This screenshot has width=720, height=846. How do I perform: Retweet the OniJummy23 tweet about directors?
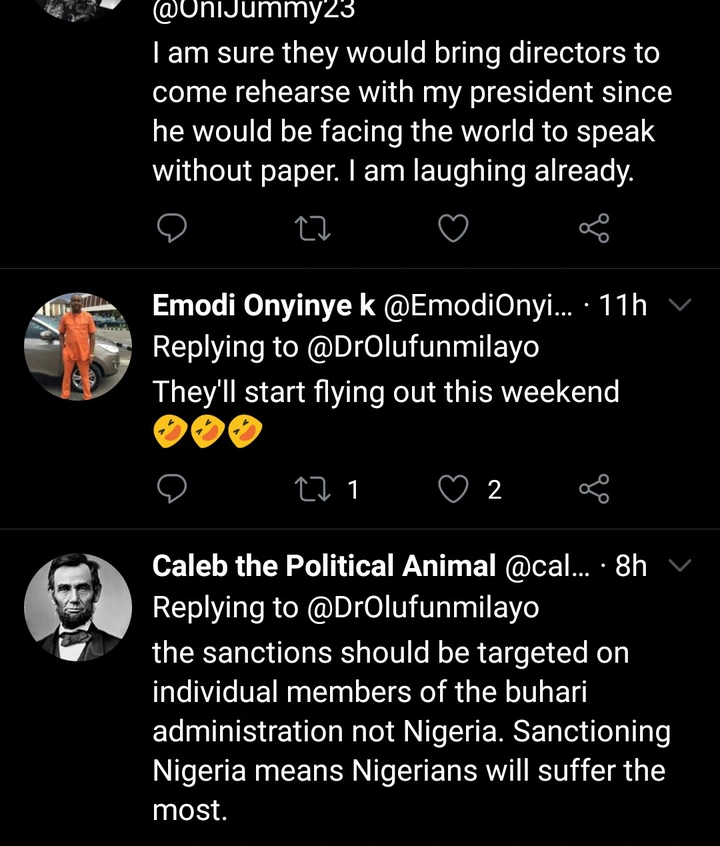click(314, 230)
